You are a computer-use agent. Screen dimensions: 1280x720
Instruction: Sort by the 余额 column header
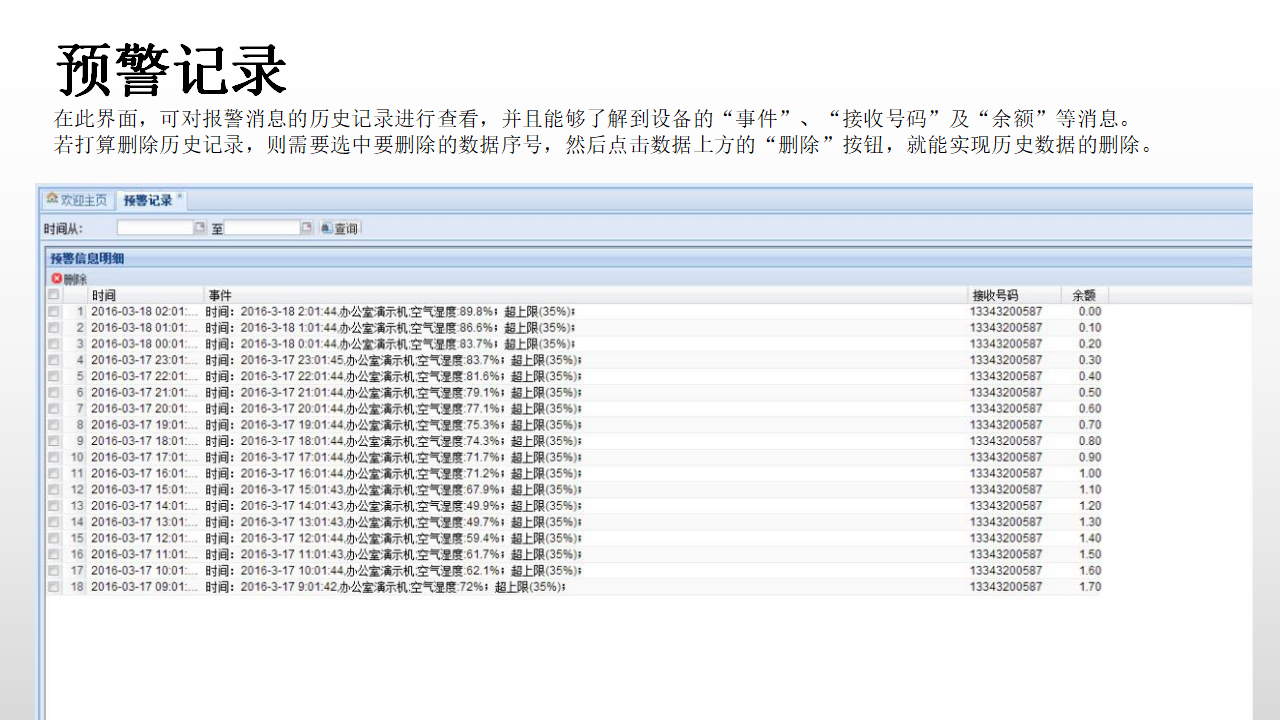(x=1084, y=295)
